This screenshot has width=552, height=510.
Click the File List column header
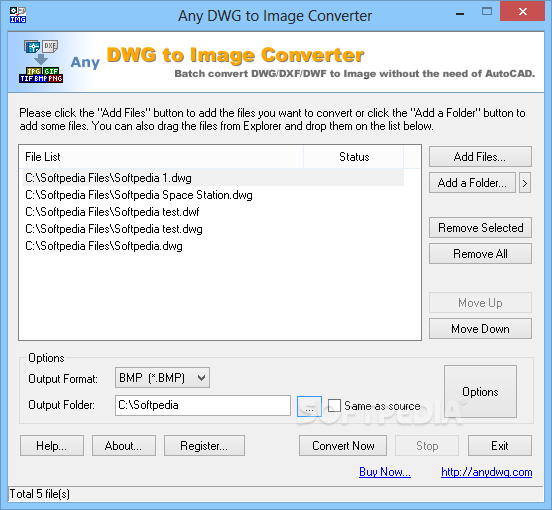click(161, 157)
